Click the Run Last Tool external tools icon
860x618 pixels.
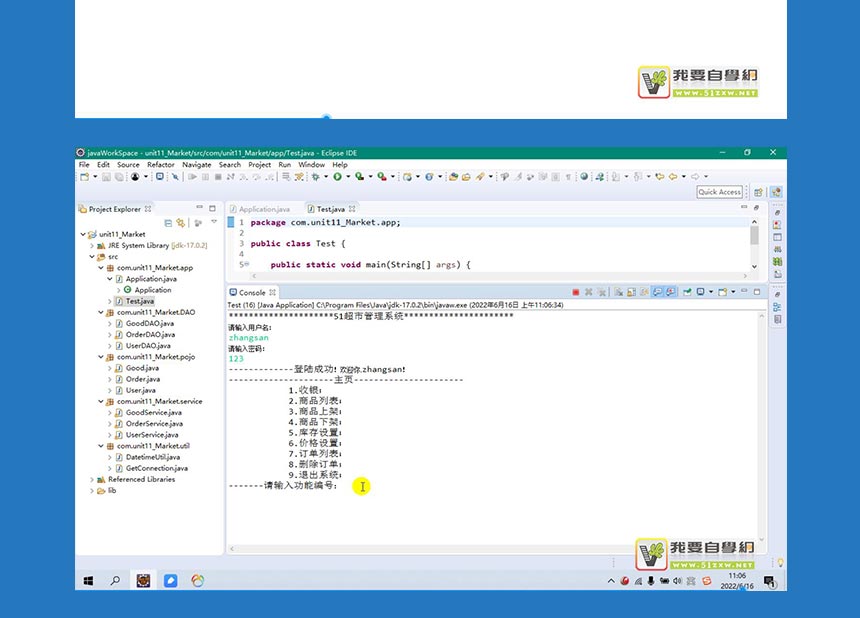point(382,177)
